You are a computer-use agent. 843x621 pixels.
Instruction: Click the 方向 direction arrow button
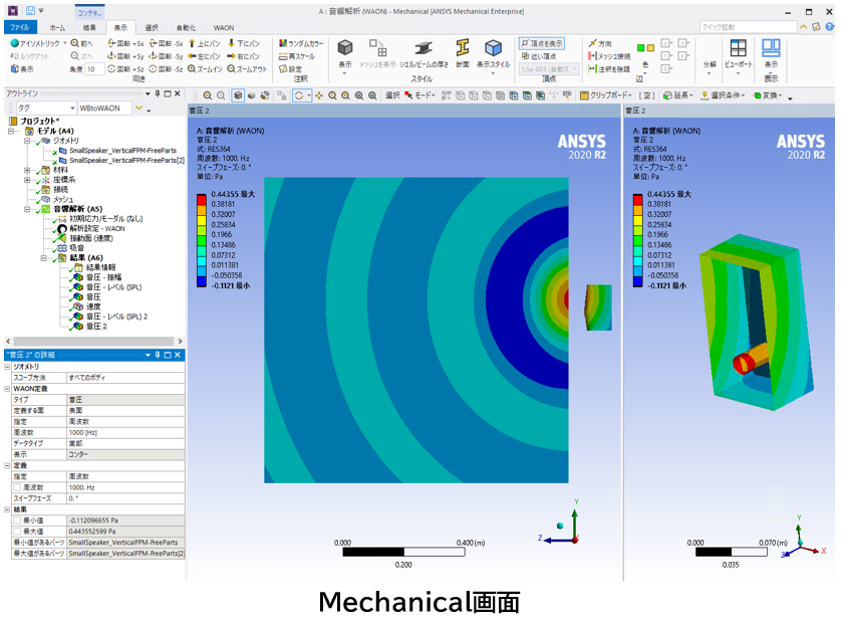click(x=600, y=43)
